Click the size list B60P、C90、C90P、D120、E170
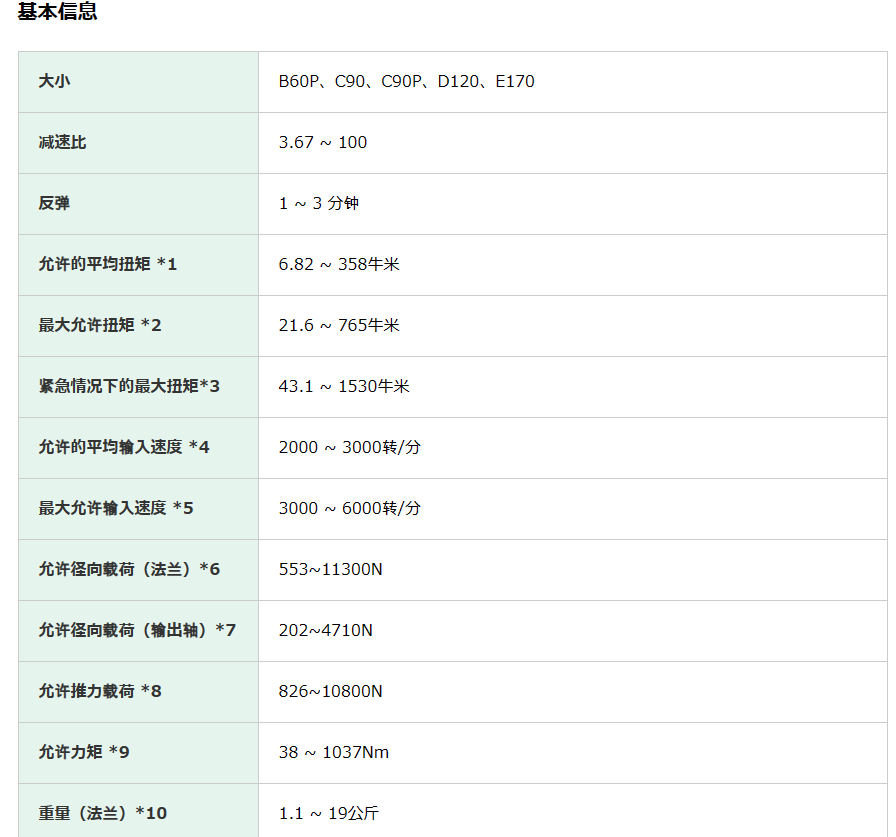The width and height of the screenshot is (896, 837). (x=406, y=81)
